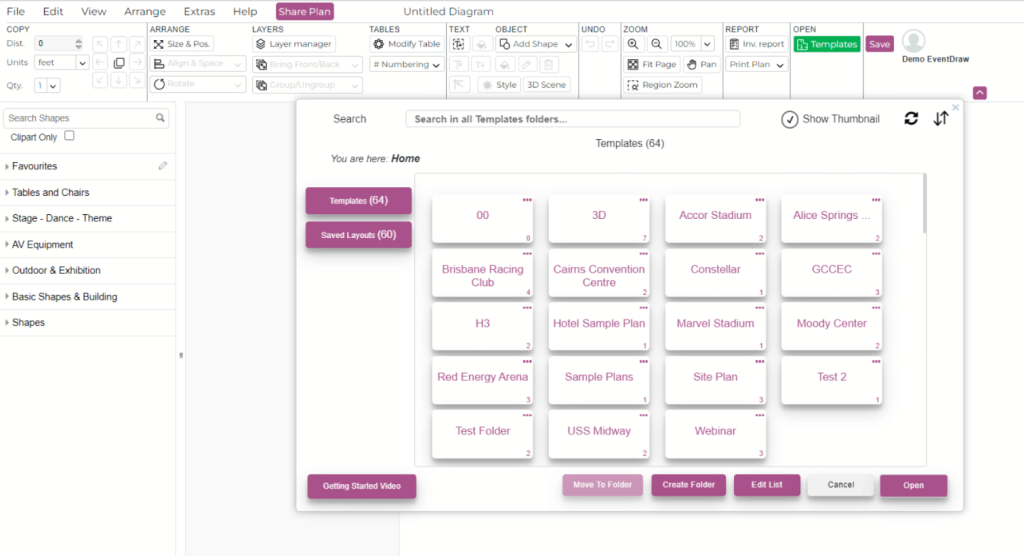Viewport: 1024px width, 556px height.
Task: Click the text box tool icon
Action: 458,44
